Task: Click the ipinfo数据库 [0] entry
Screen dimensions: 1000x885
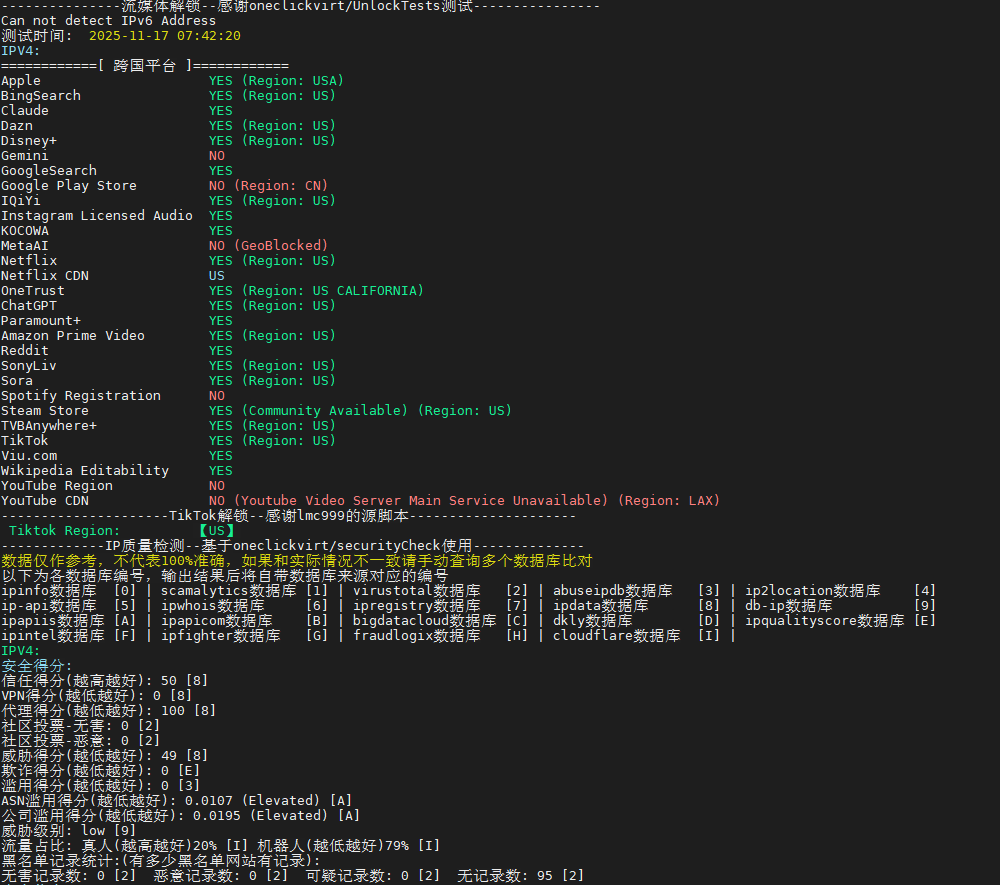Action: pos(68,591)
